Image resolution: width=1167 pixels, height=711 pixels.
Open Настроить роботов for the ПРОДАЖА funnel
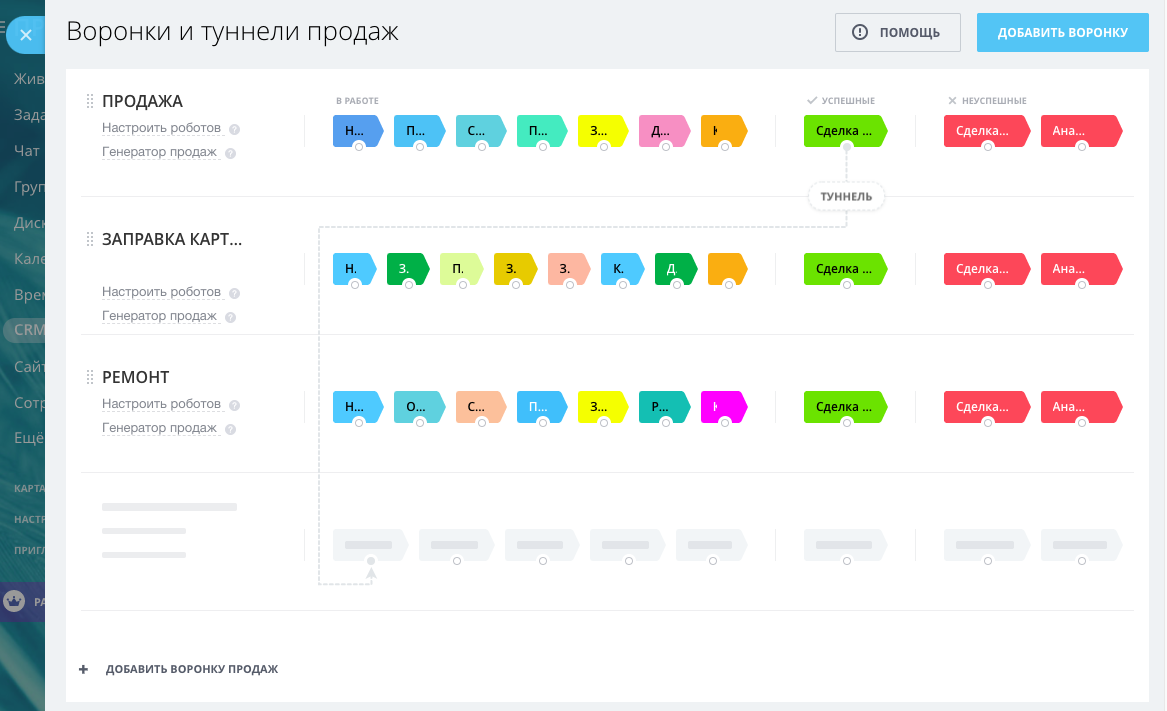[x=161, y=129]
